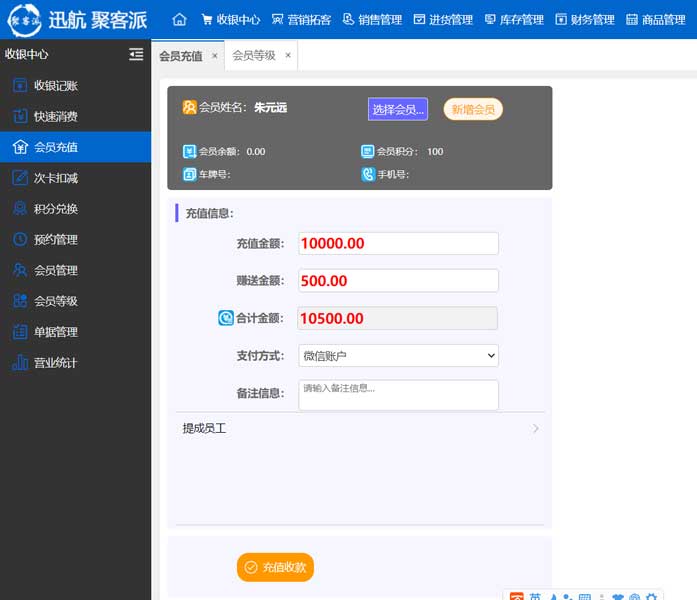Select 快速消费 in the sidebar
697x600 pixels.
click(x=76, y=116)
